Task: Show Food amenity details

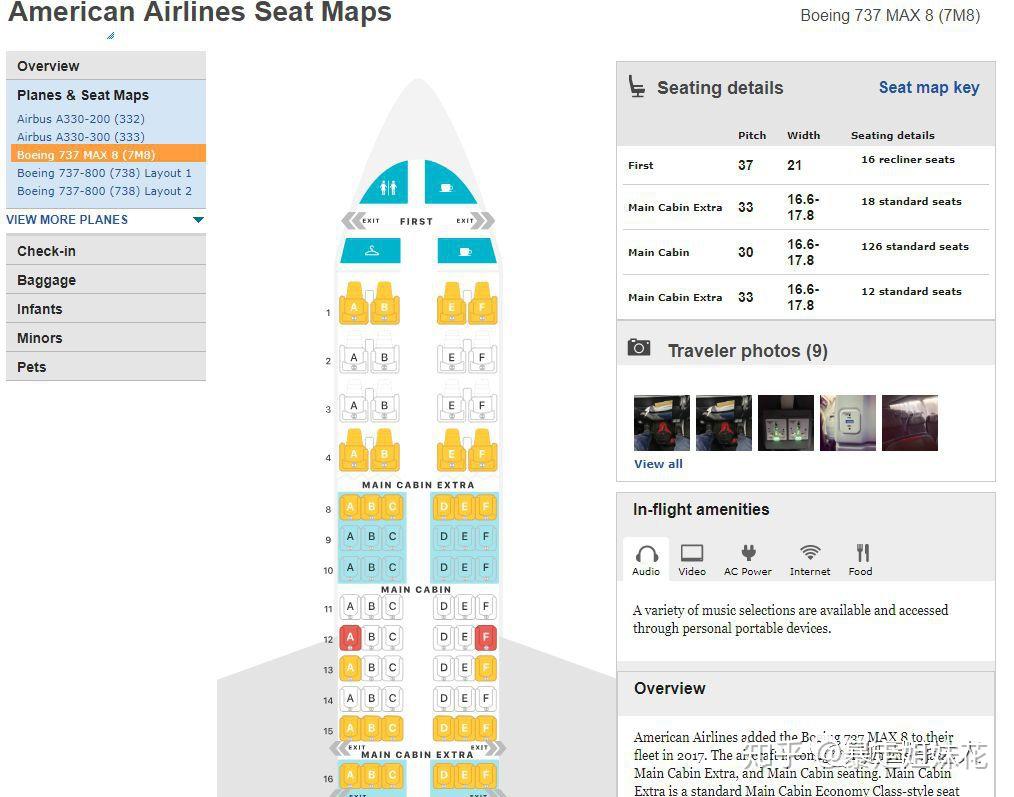Action: coord(861,560)
